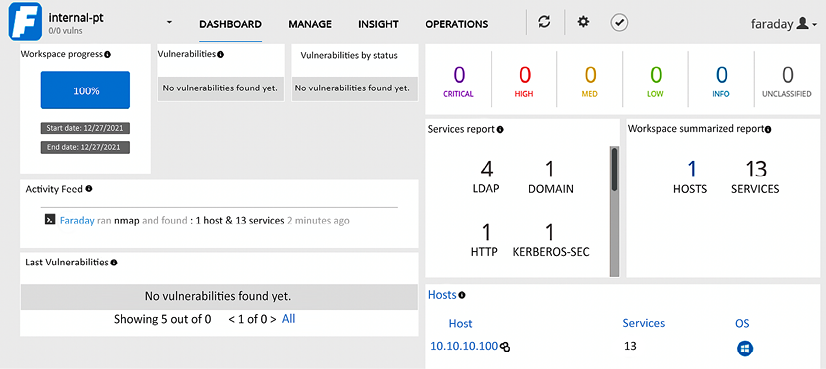Image resolution: width=826 pixels, height=369 pixels.
Task: Select the MED vulnerability counter
Action: 590,82
